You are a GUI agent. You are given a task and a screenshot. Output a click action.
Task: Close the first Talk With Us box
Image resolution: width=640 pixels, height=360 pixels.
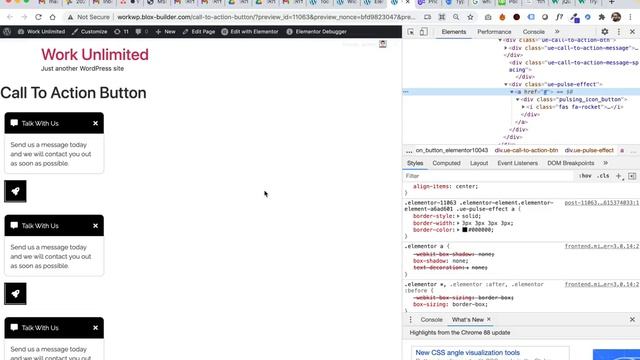pyautogui.click(x=95, y=123)
